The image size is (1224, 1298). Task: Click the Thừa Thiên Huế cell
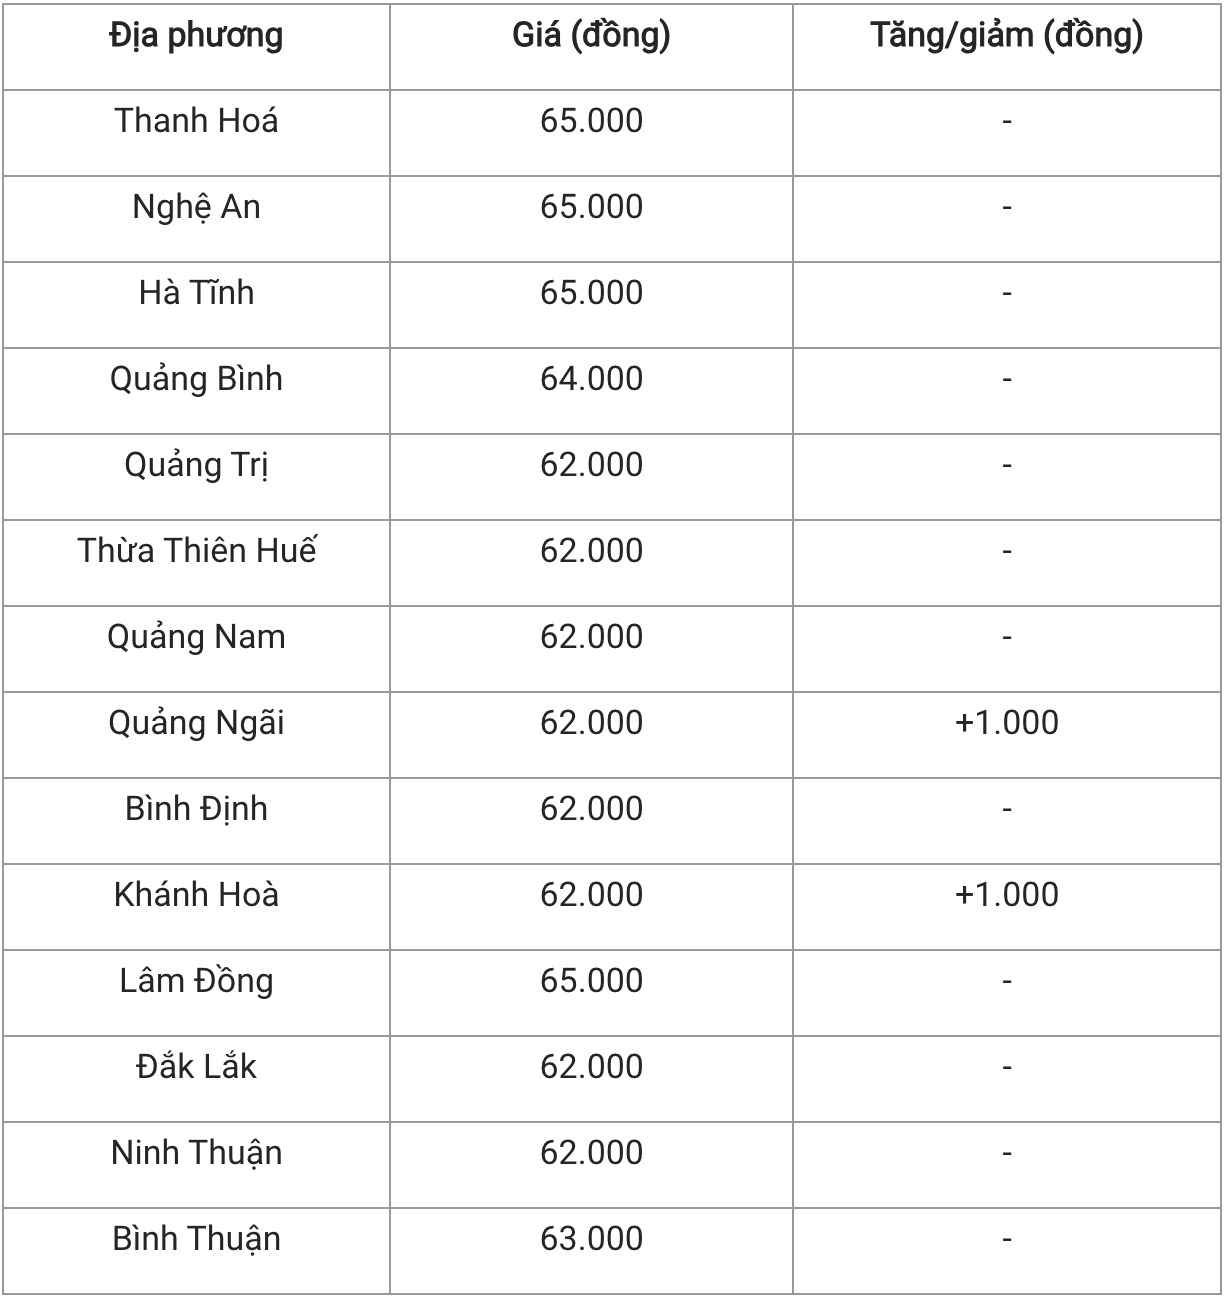click(197, 551)
